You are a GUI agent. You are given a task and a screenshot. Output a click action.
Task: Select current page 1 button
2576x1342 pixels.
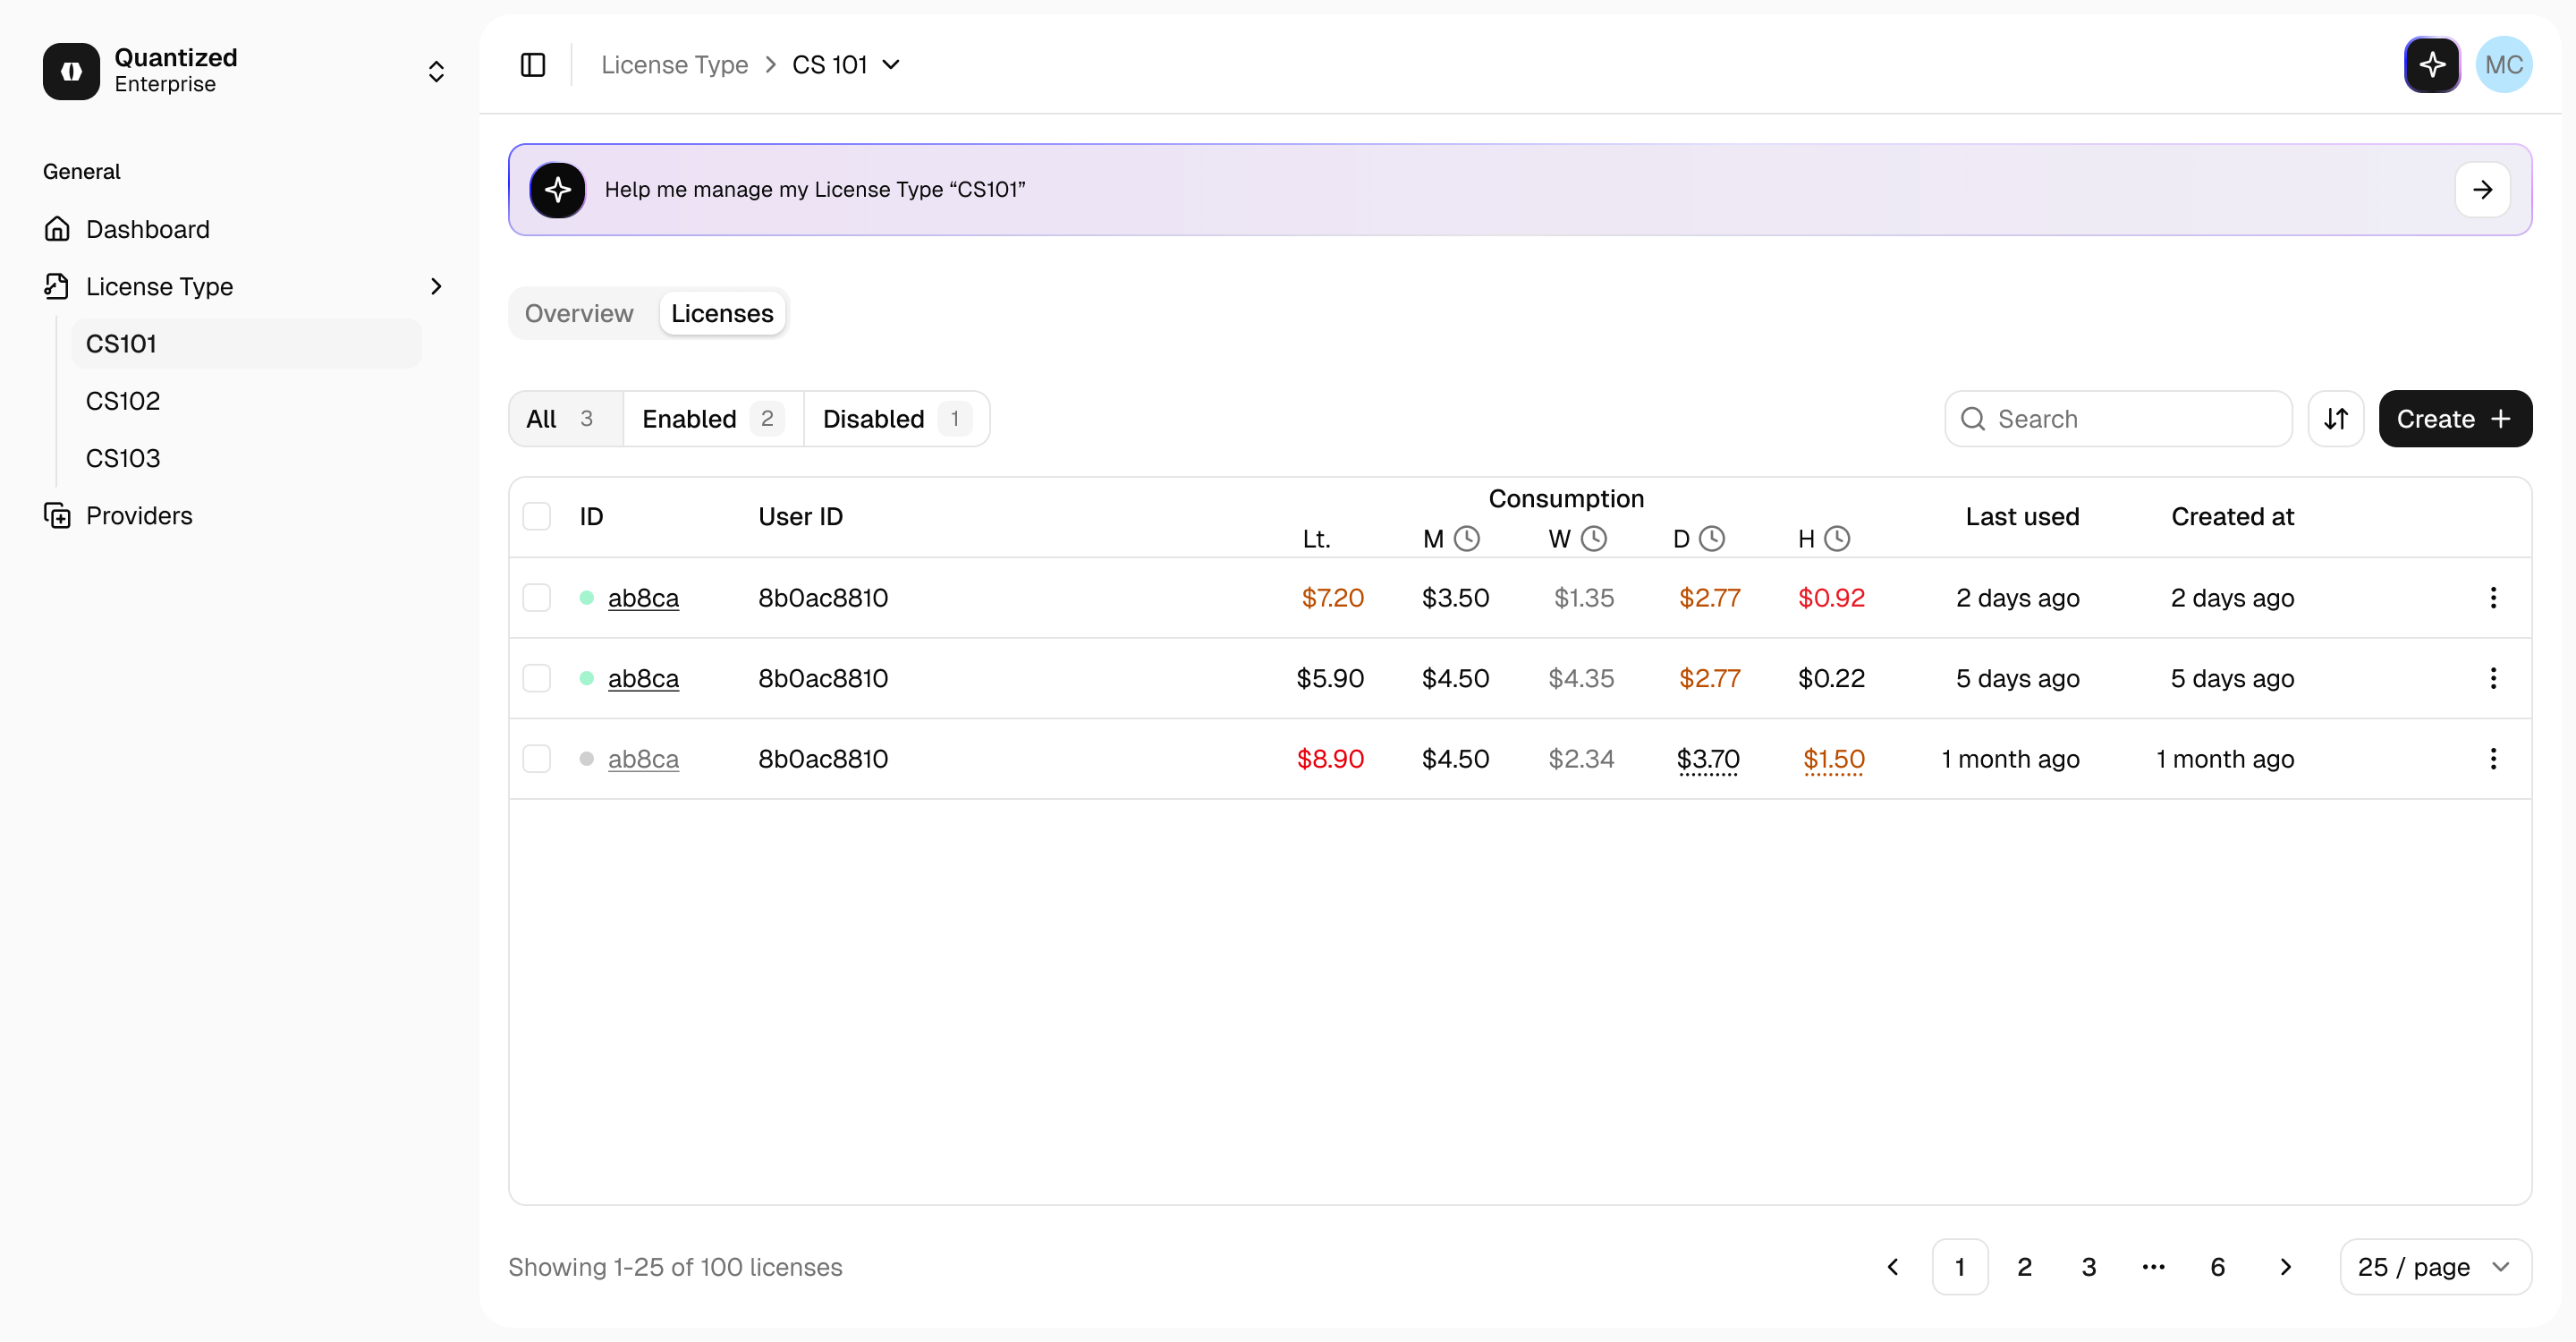[x=1960, y=1267]
